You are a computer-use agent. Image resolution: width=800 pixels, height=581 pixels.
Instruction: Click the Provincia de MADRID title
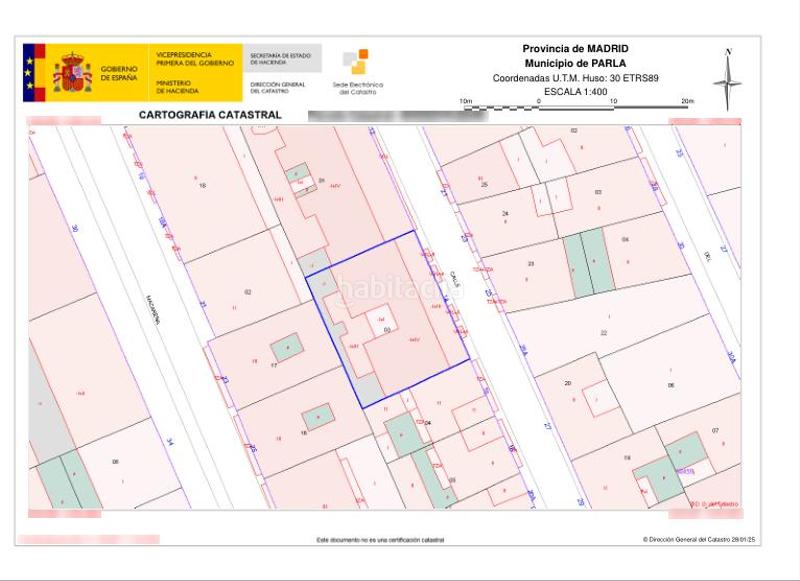[x=575, y=49]
